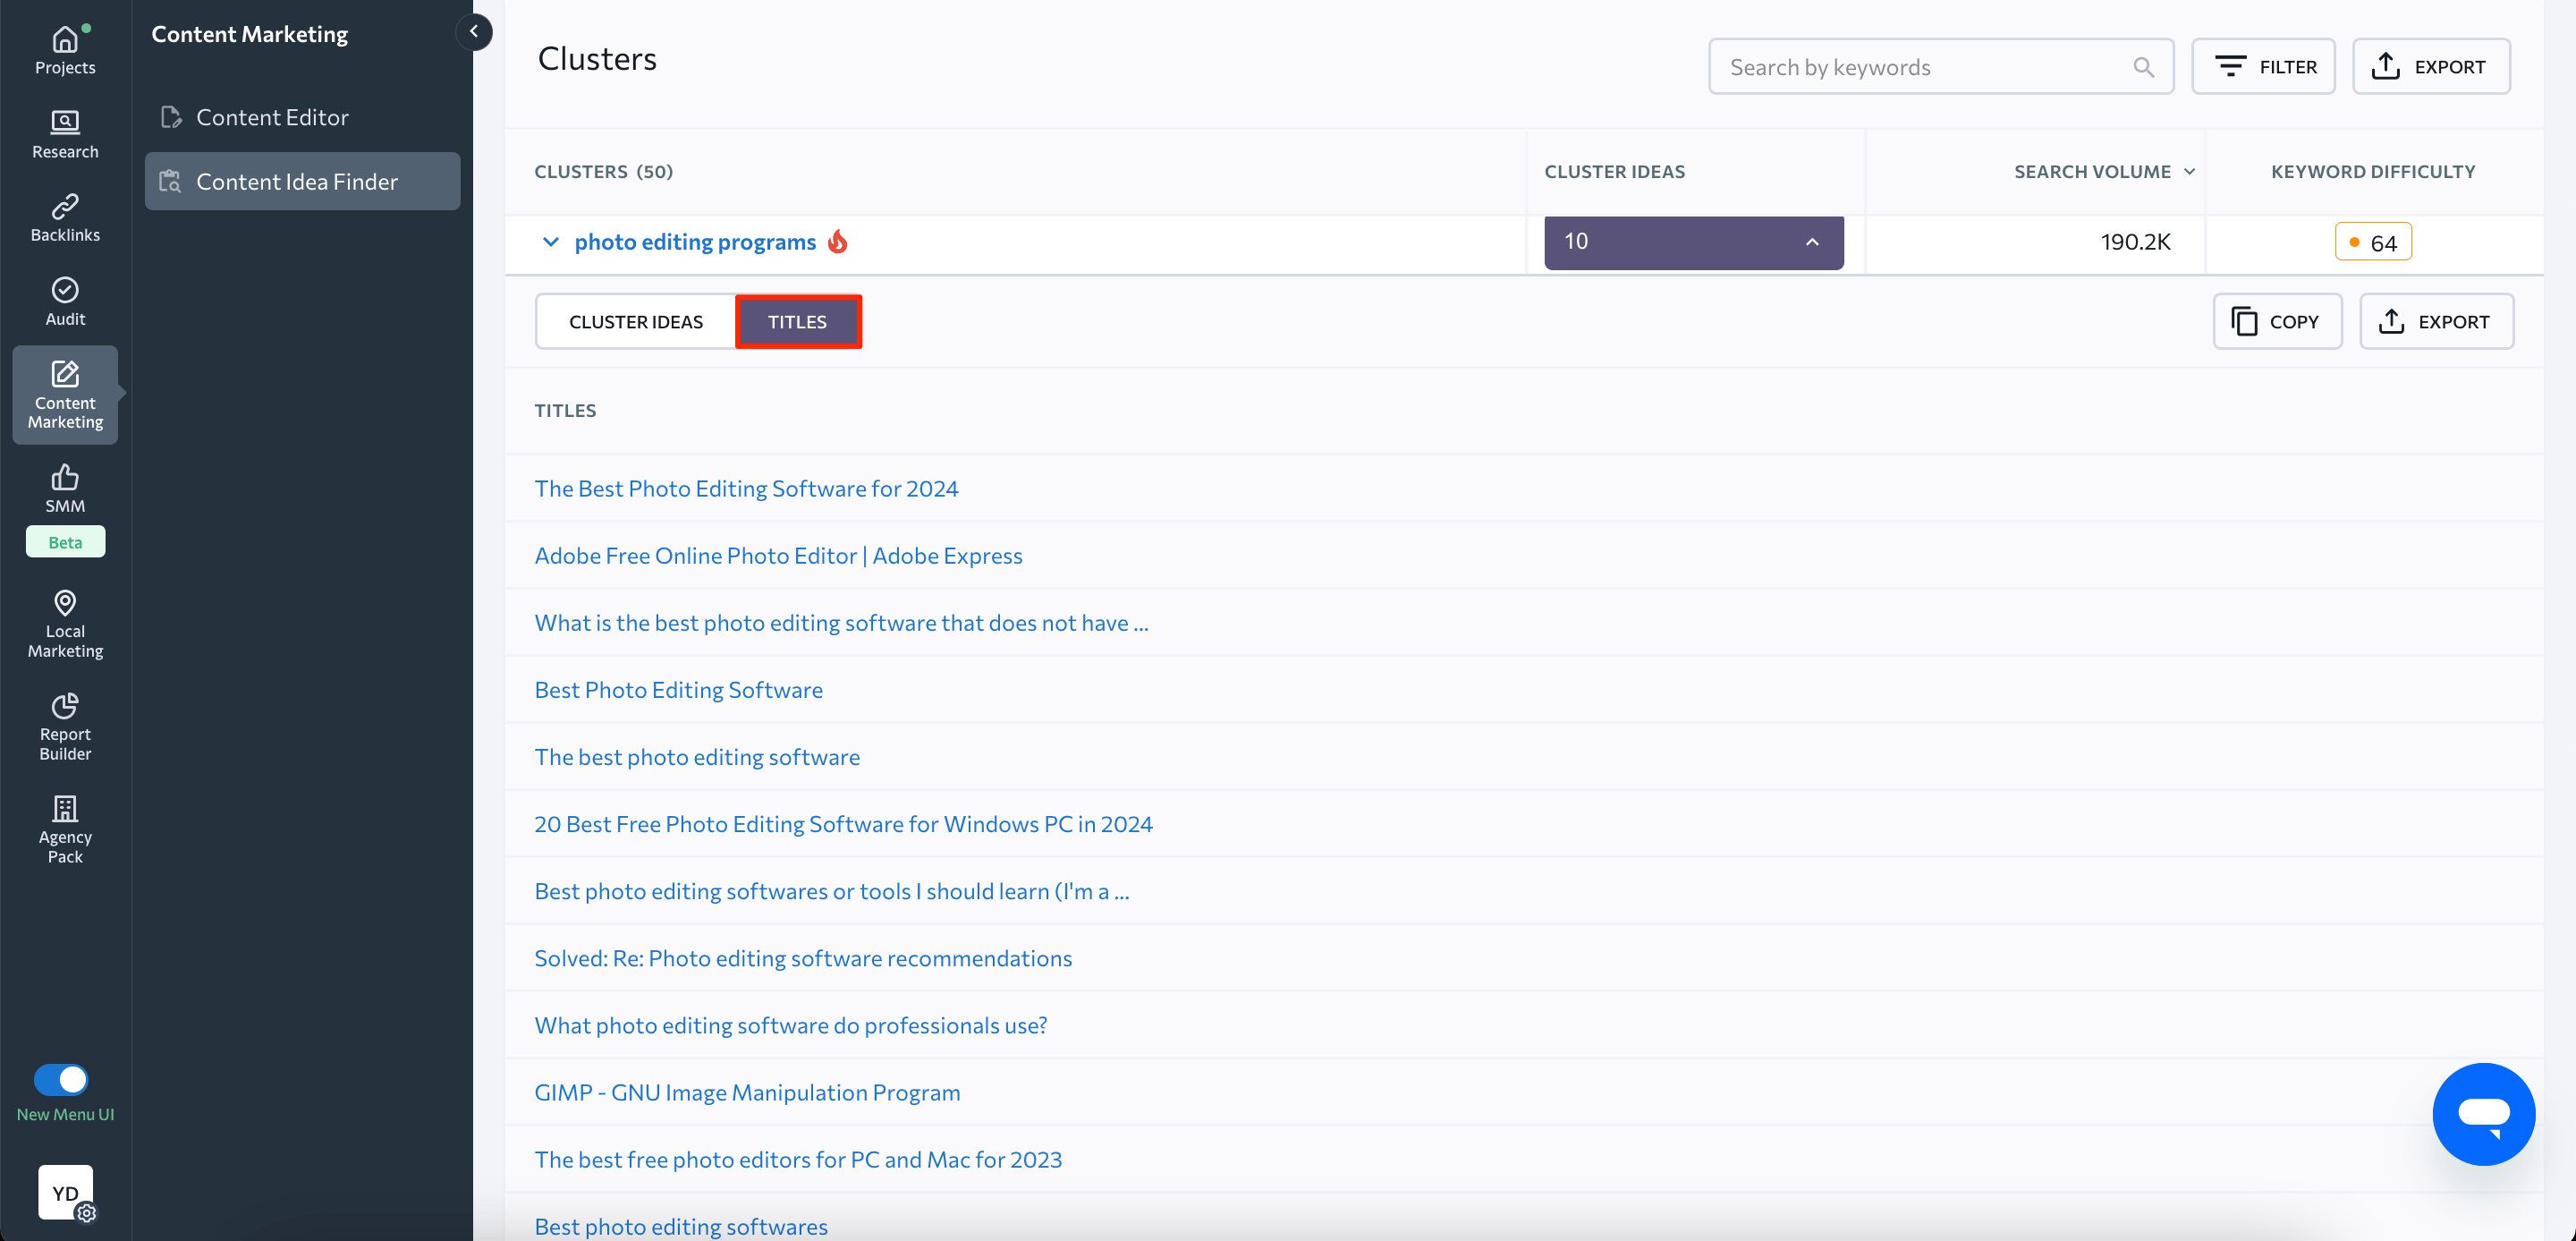Viewport: 2576px width, 1241px height.
Task: Open the Filter button
Action: pyautogui.click(x=2263, y=67)
